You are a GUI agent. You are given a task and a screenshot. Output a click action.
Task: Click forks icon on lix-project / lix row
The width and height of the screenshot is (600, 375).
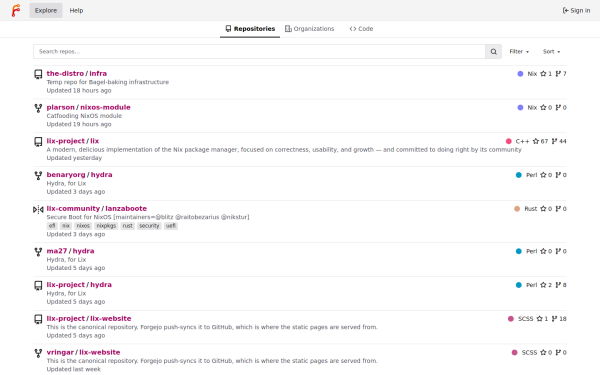554,141
